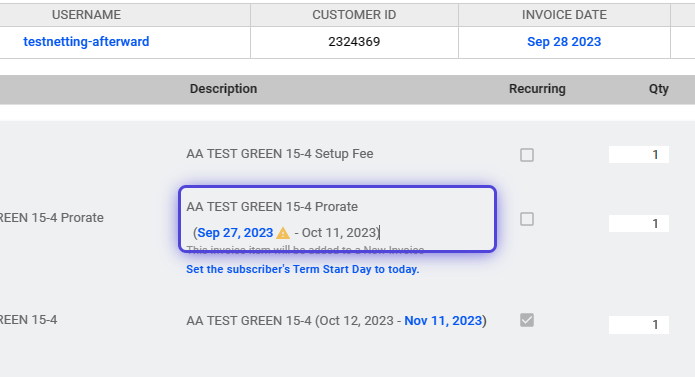
Task: Click the INVOICE DATE column header
Action: tap(564, 15)
